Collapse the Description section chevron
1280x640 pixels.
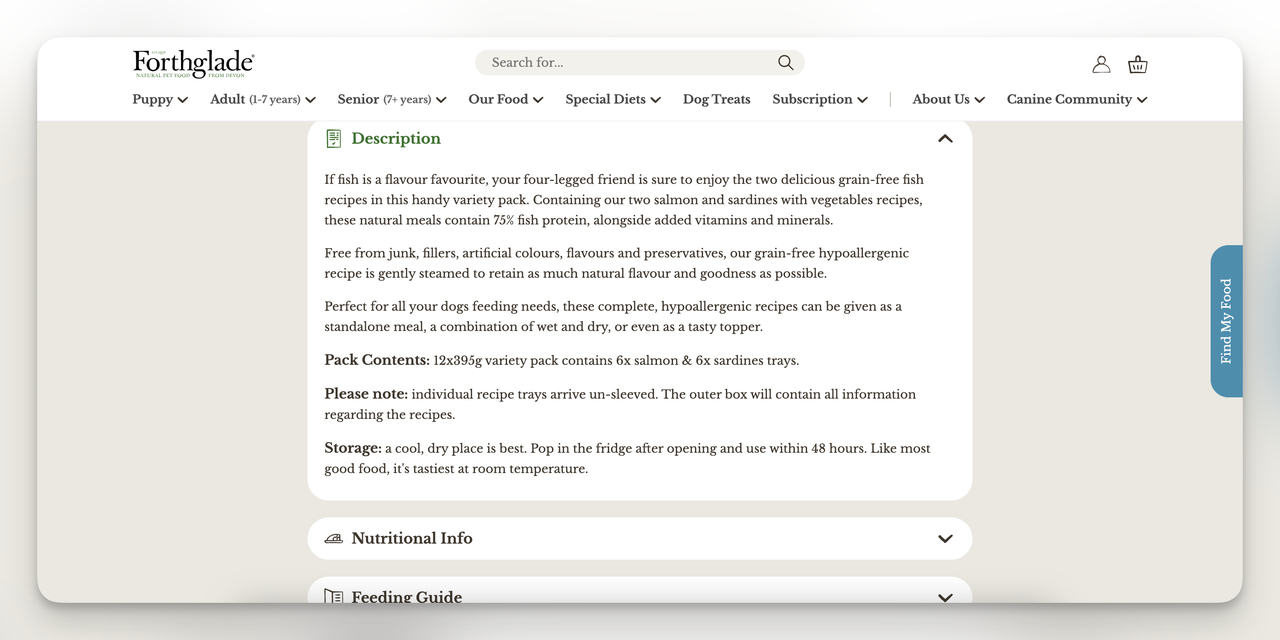(945, 139)
